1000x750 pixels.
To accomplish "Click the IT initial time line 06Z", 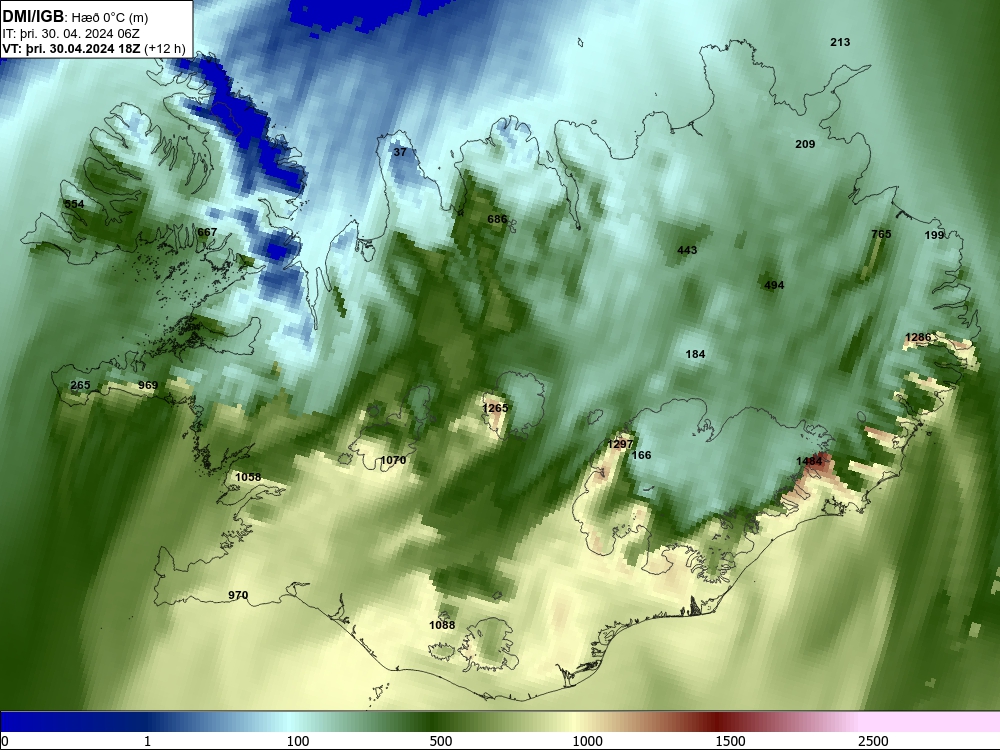I will tap(71, 34).
